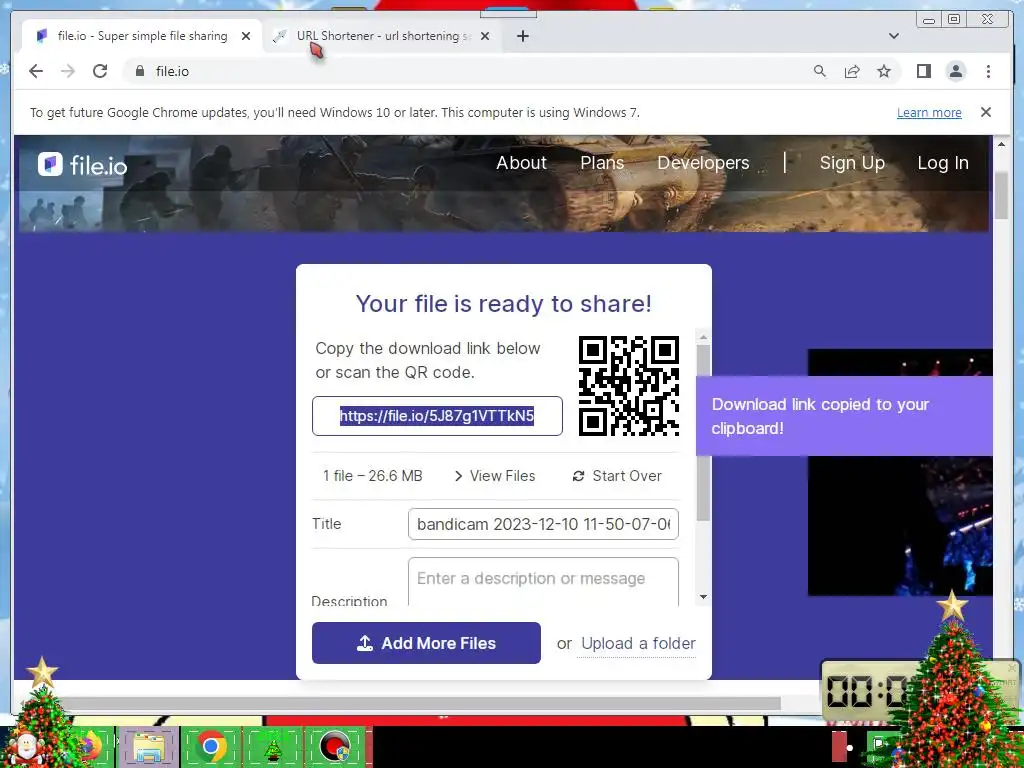Click the Title input field
Screen dimensions: 1024x768
543,524
